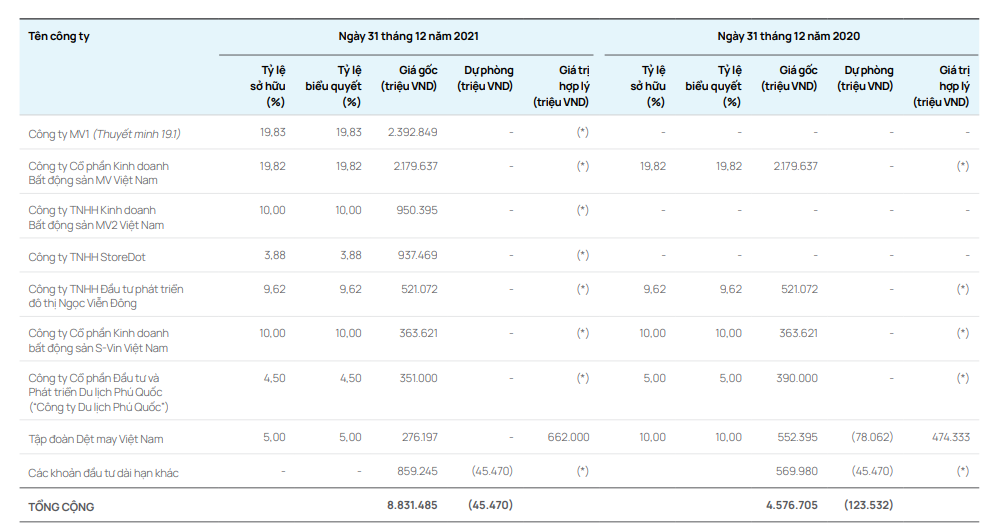Select the provision value (78.062)
Screen dimensions: 998x531
pos(871,437)
